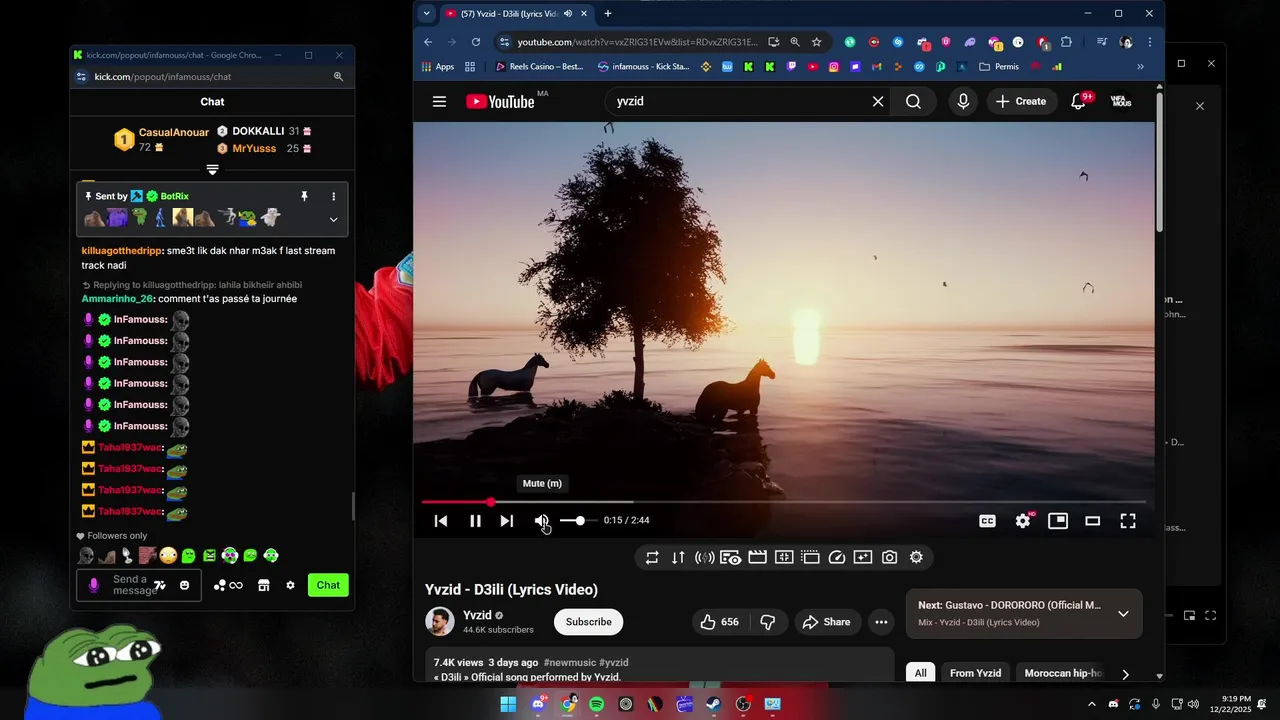The image size is (1280, 720).
Task: Enter fullscreen in YouTube player
Action: coord(1128,521)
